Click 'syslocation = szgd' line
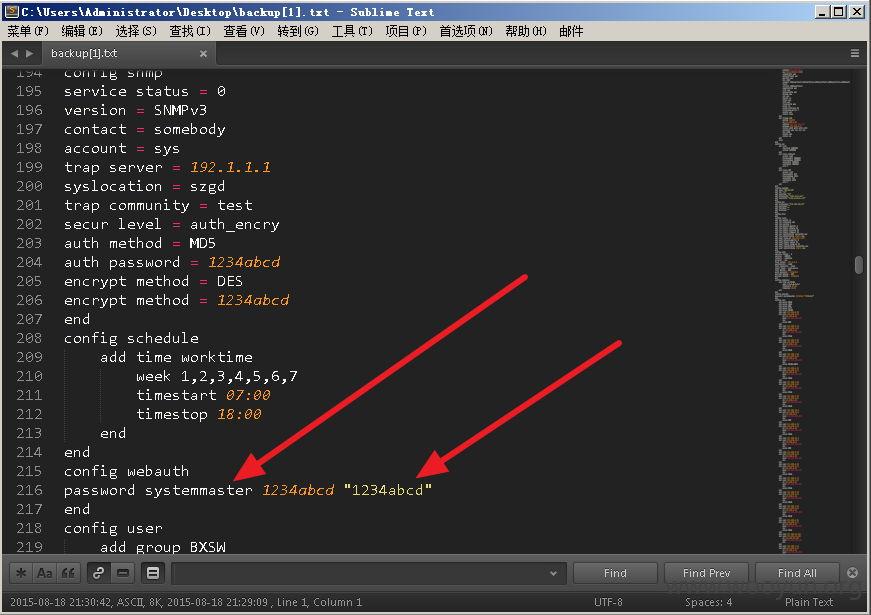The image size is (871, 615). (x=144, y=186)
